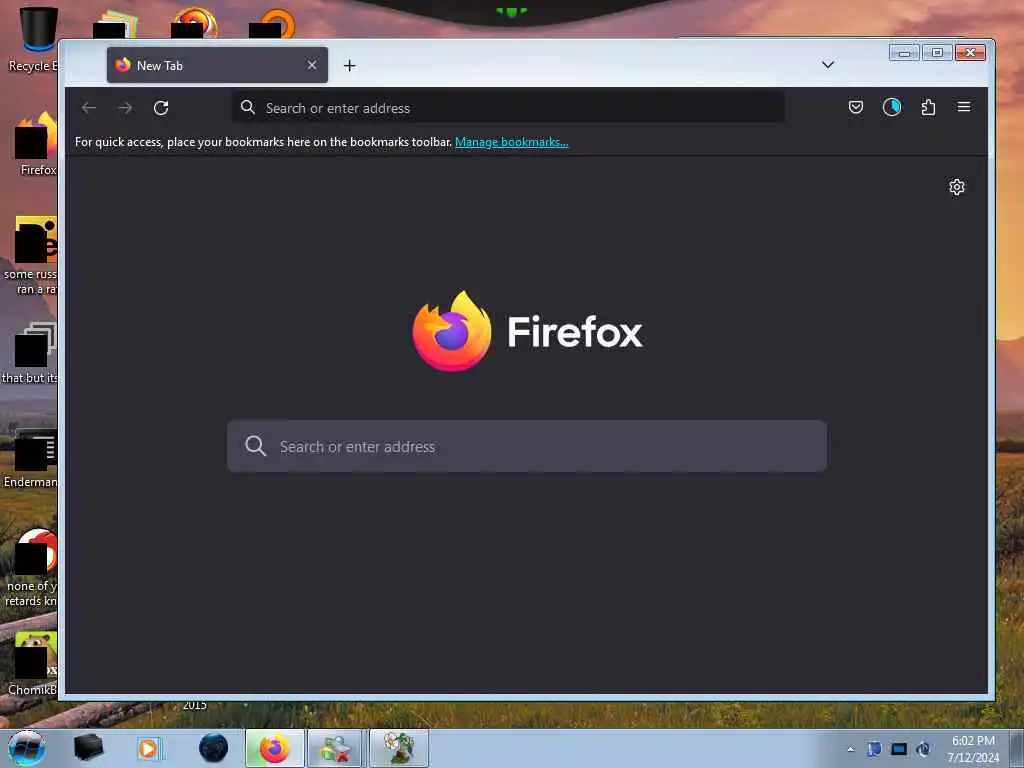Click the search icon in the page search box

(x=255, y=446)
